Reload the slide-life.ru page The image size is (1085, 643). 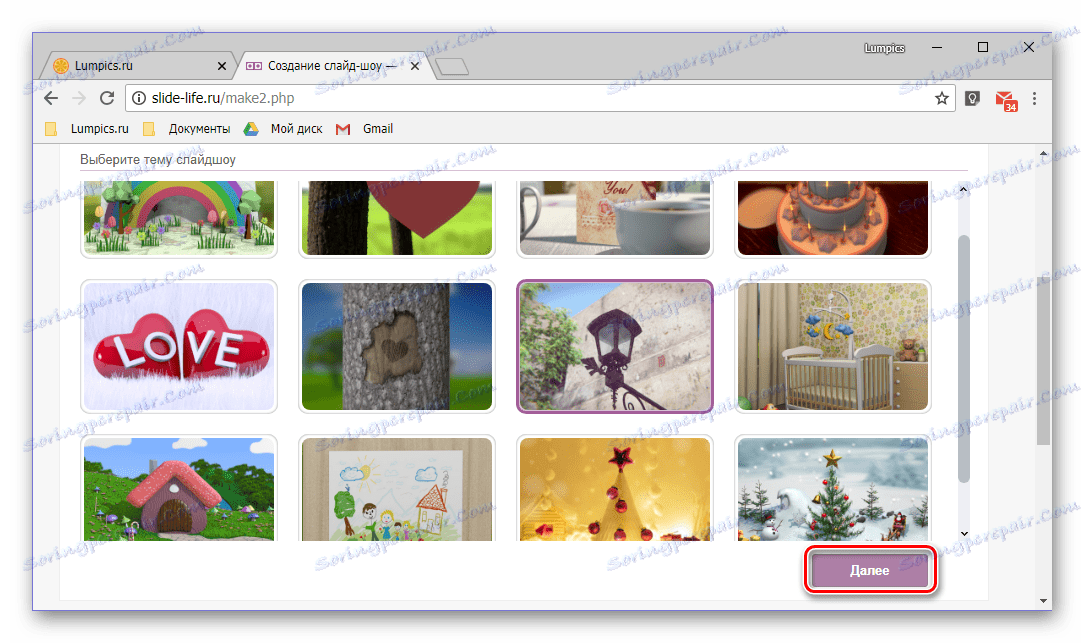[107, 98]
